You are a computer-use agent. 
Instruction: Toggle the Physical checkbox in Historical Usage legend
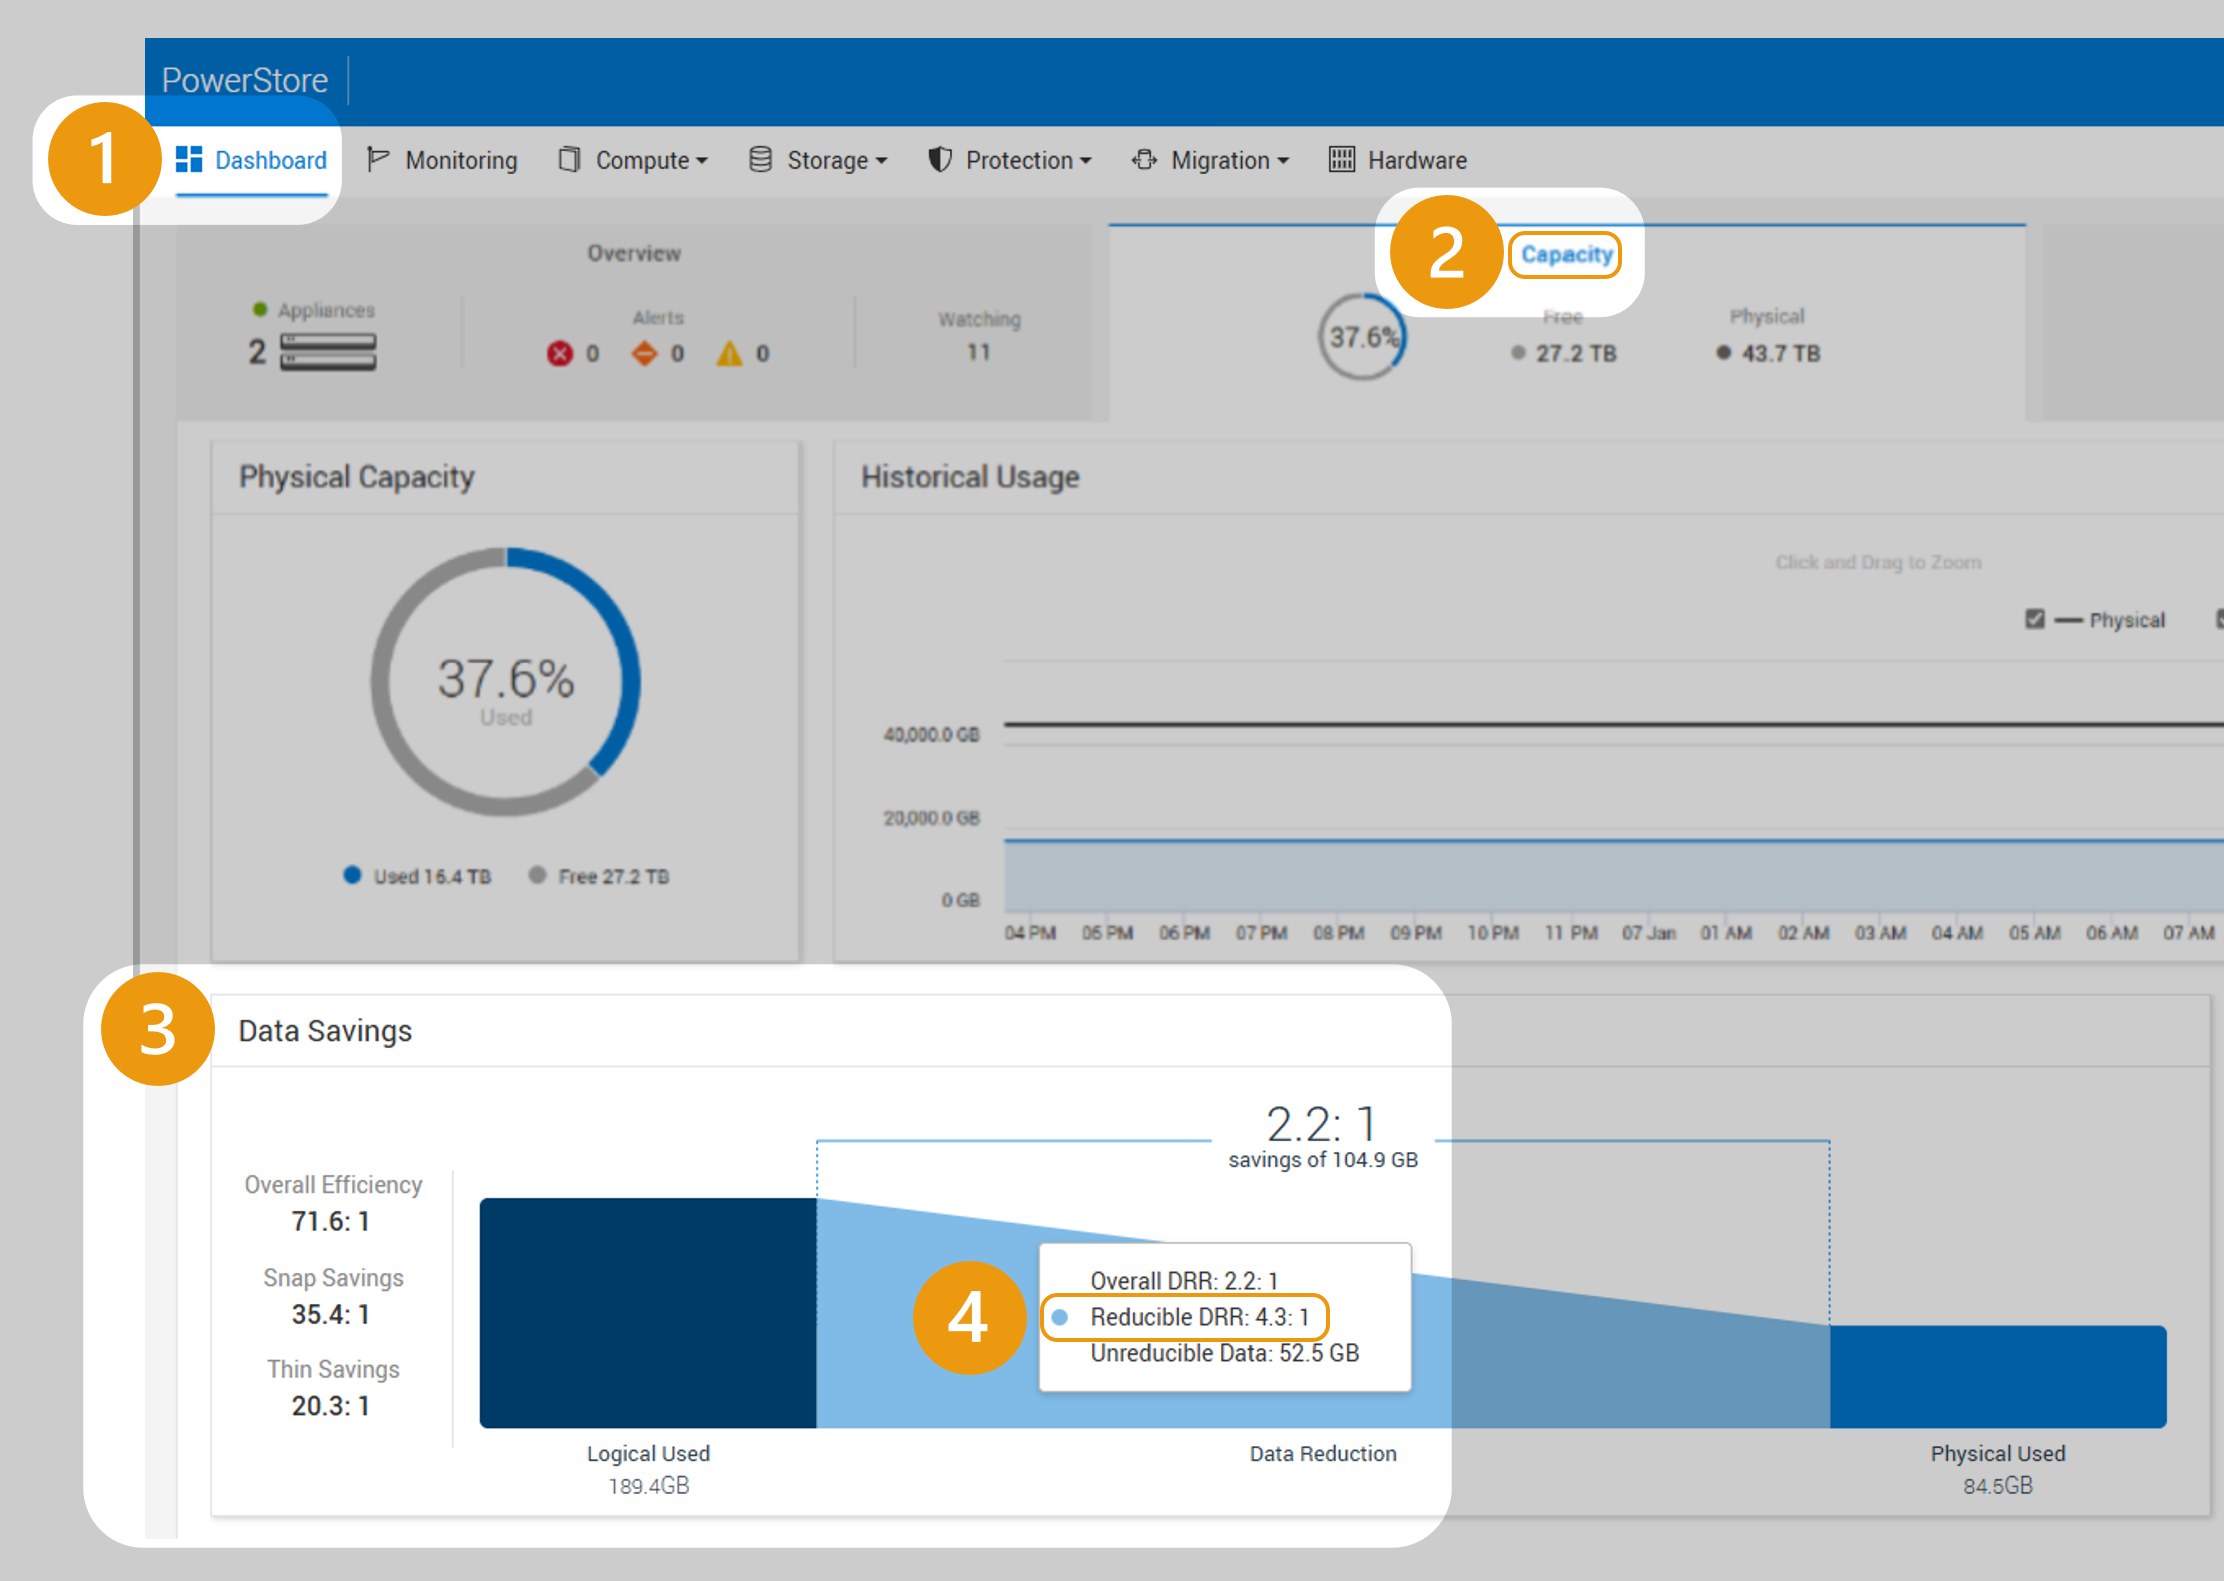click(x=2035, y=619)
